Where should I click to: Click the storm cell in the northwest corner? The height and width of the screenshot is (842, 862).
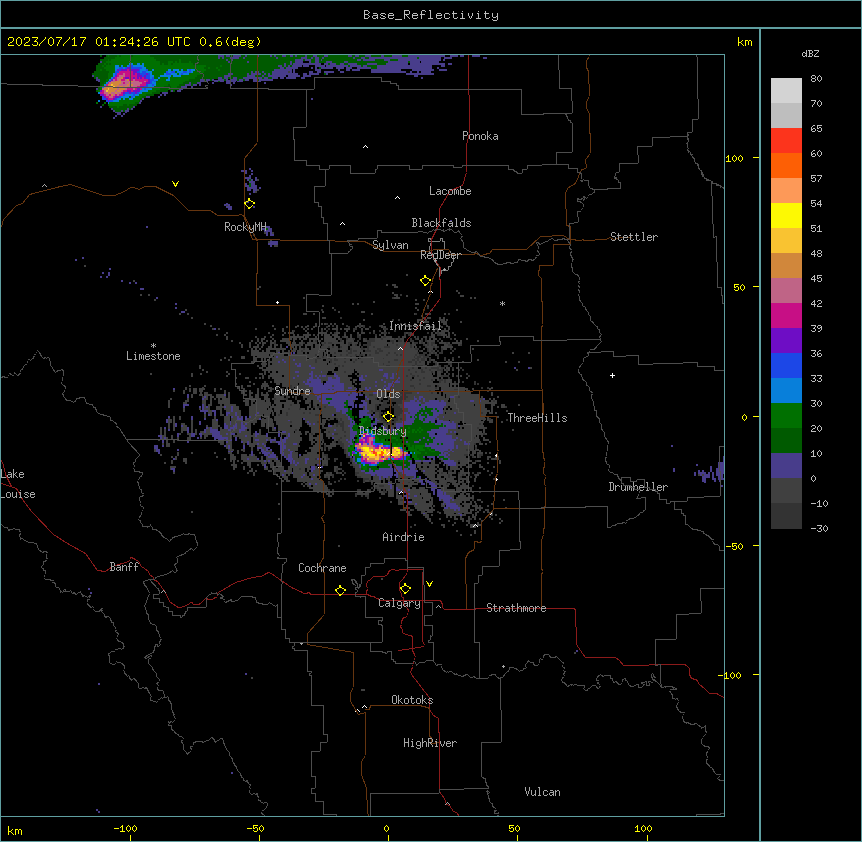[126, 84]
